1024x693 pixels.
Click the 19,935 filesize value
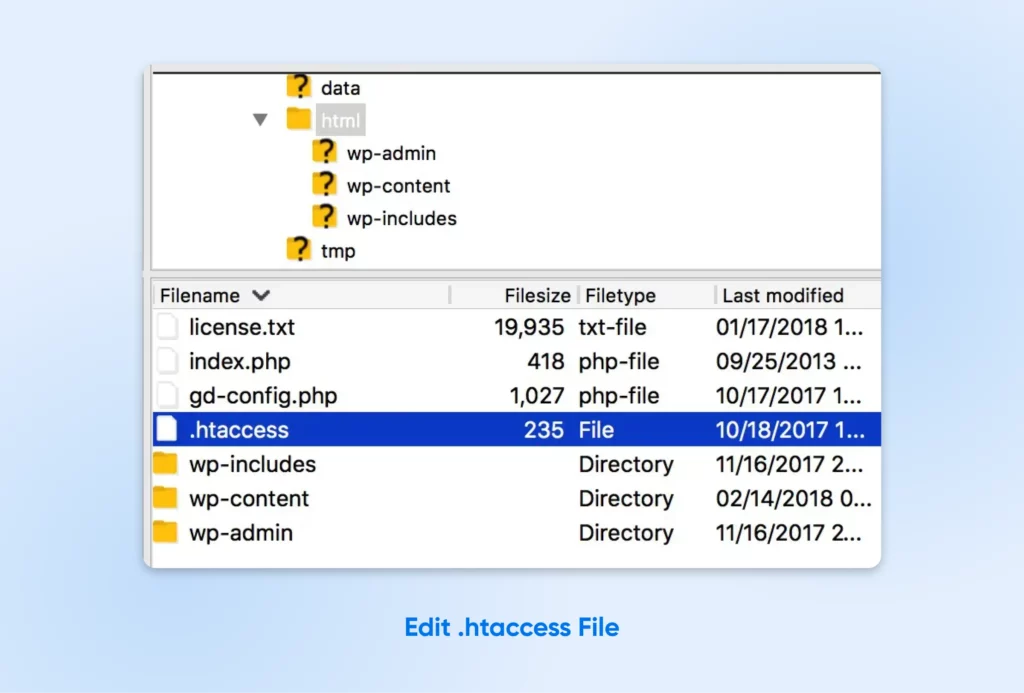pos(529,327)
